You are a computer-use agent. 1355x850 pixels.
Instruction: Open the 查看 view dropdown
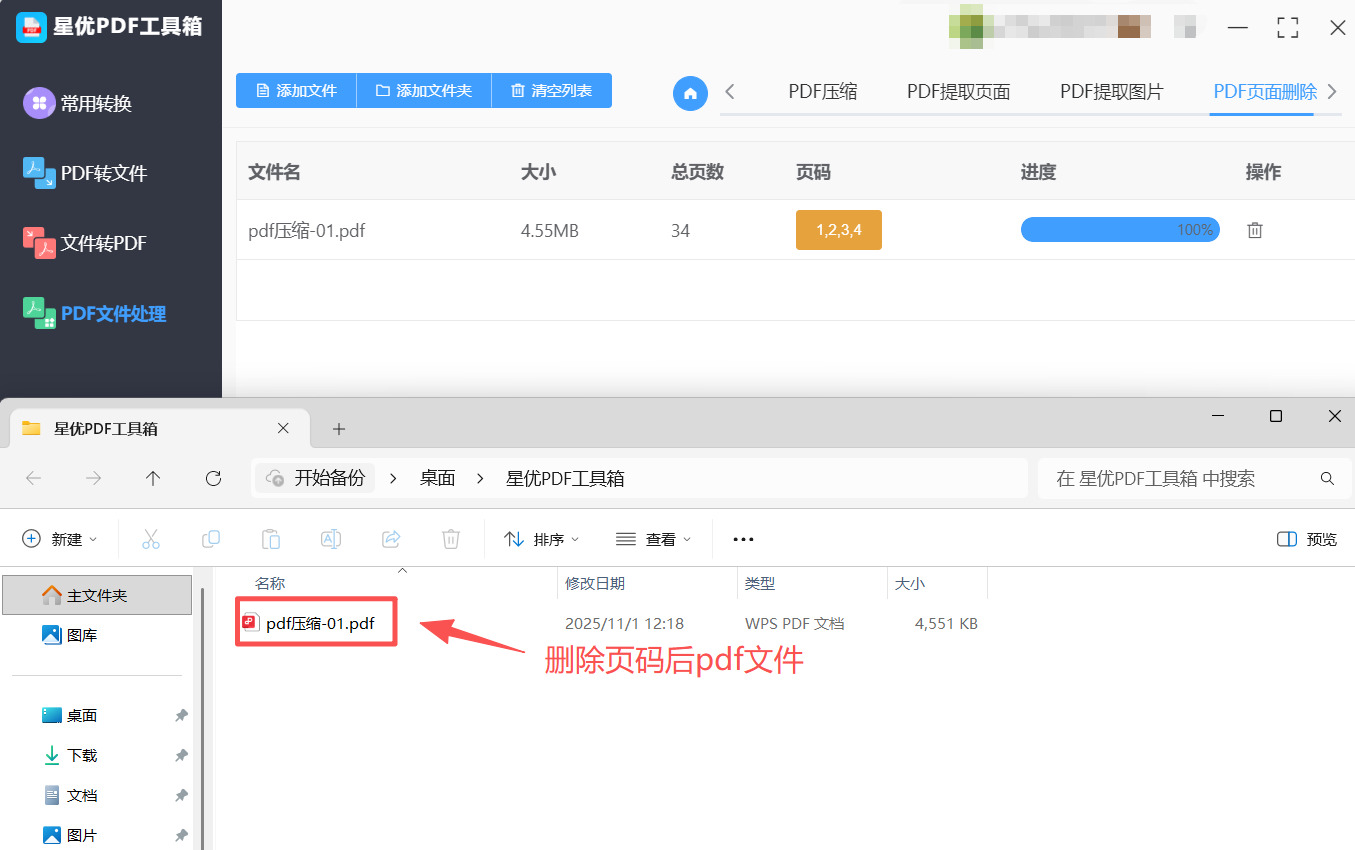654,539
